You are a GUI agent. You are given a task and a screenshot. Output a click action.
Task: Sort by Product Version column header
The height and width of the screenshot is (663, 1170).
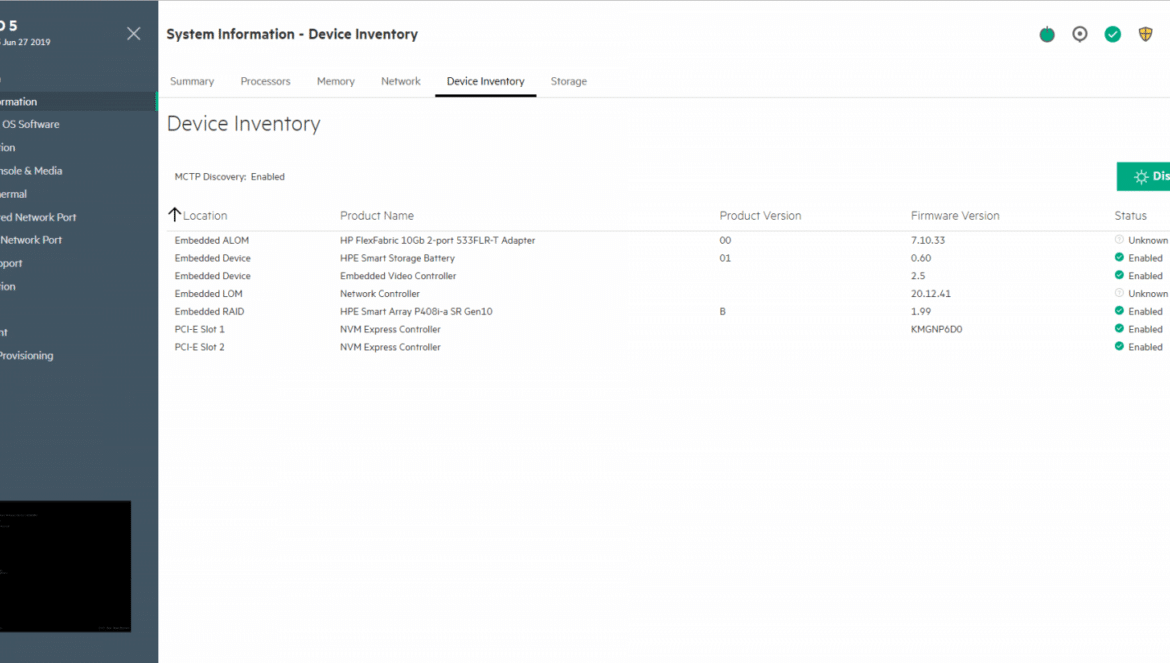point(760,216)
